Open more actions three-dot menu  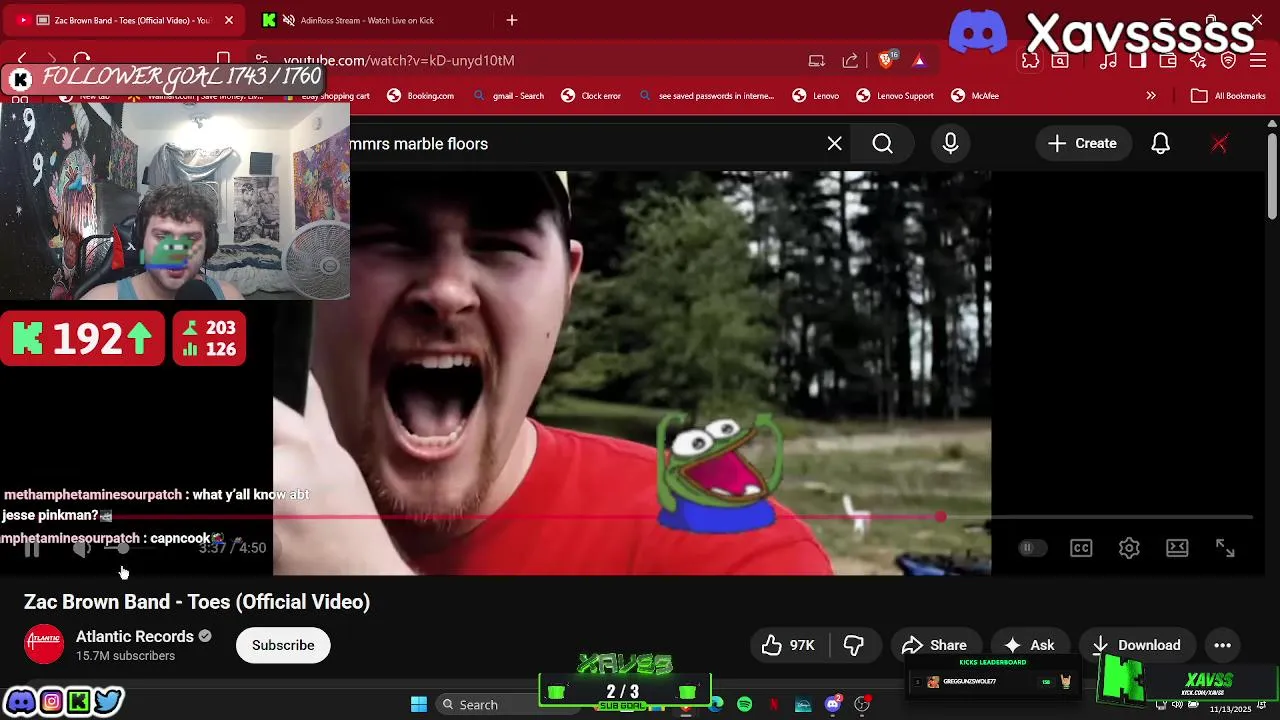[1222, 645]
